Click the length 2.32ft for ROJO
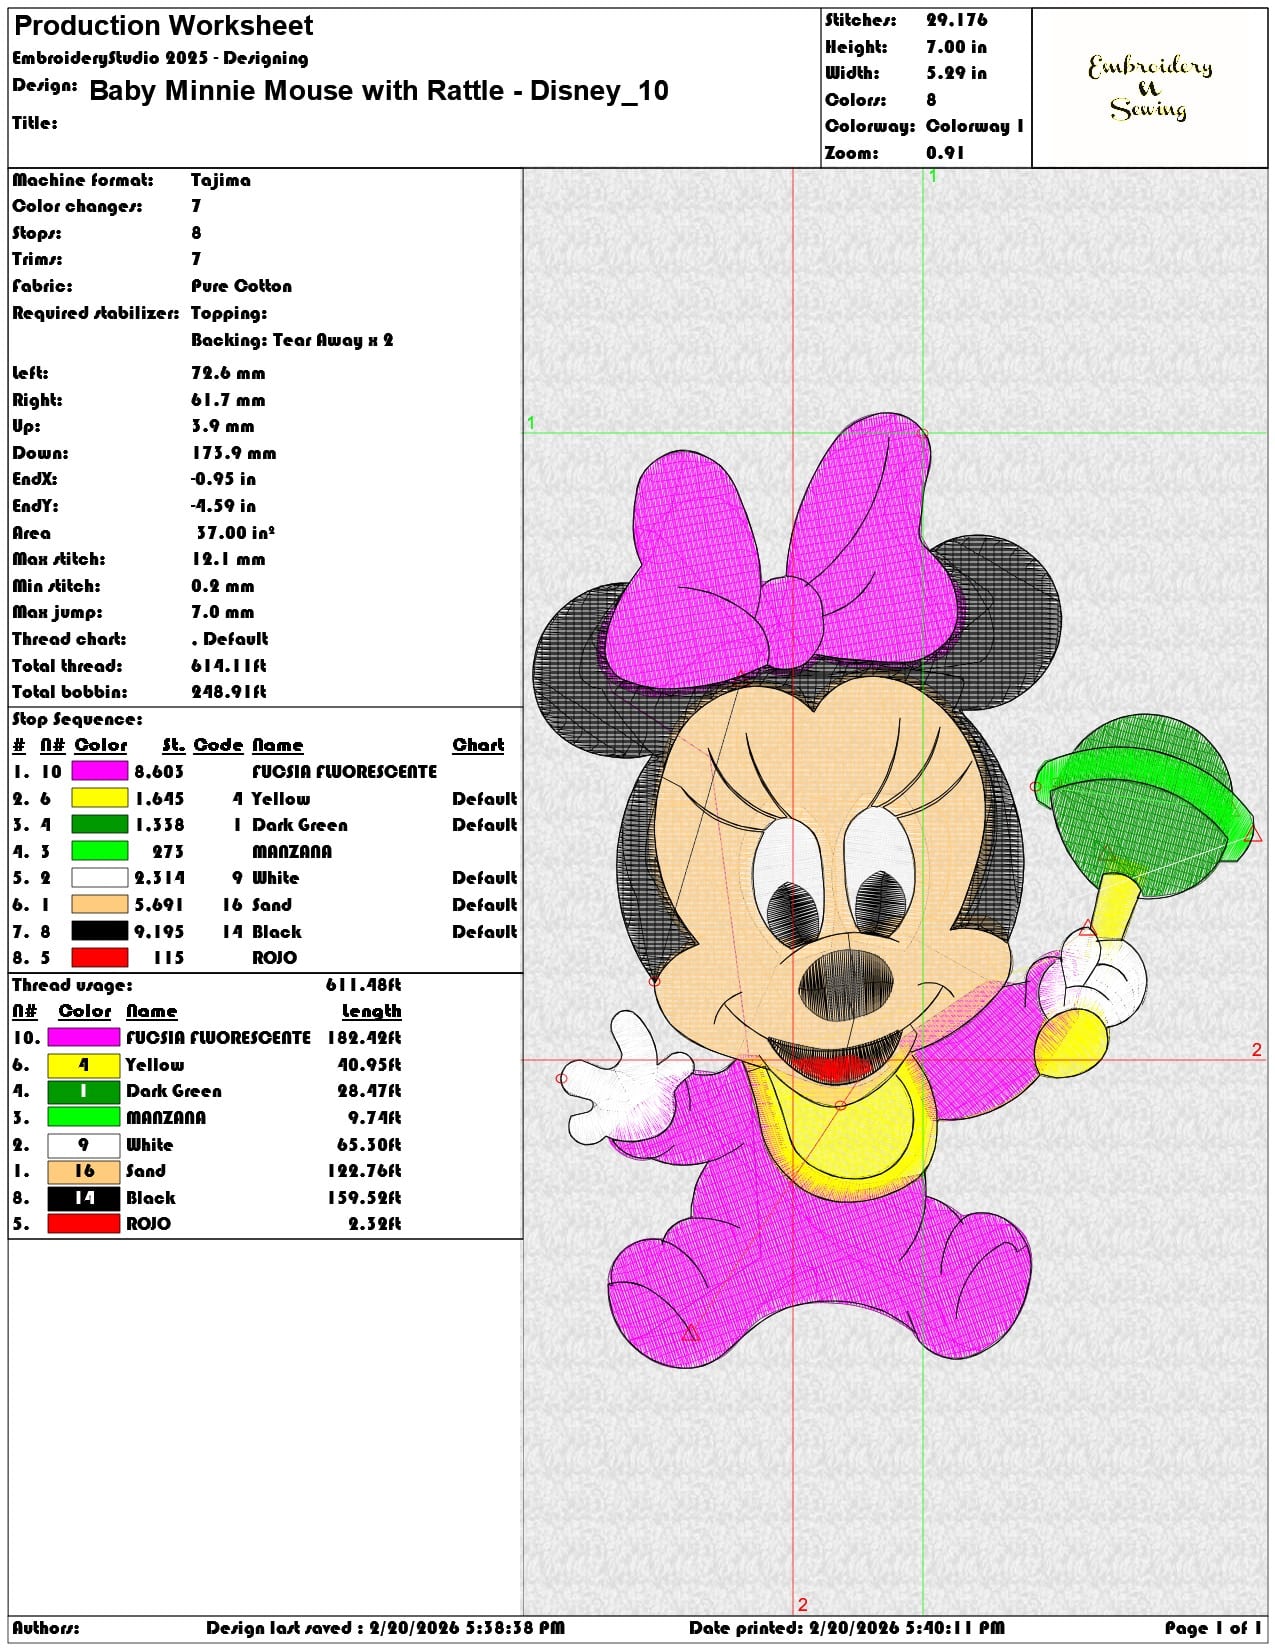Image resolution: width=1275 pixels, height=1650 pixels. (x=374, y=1224)
